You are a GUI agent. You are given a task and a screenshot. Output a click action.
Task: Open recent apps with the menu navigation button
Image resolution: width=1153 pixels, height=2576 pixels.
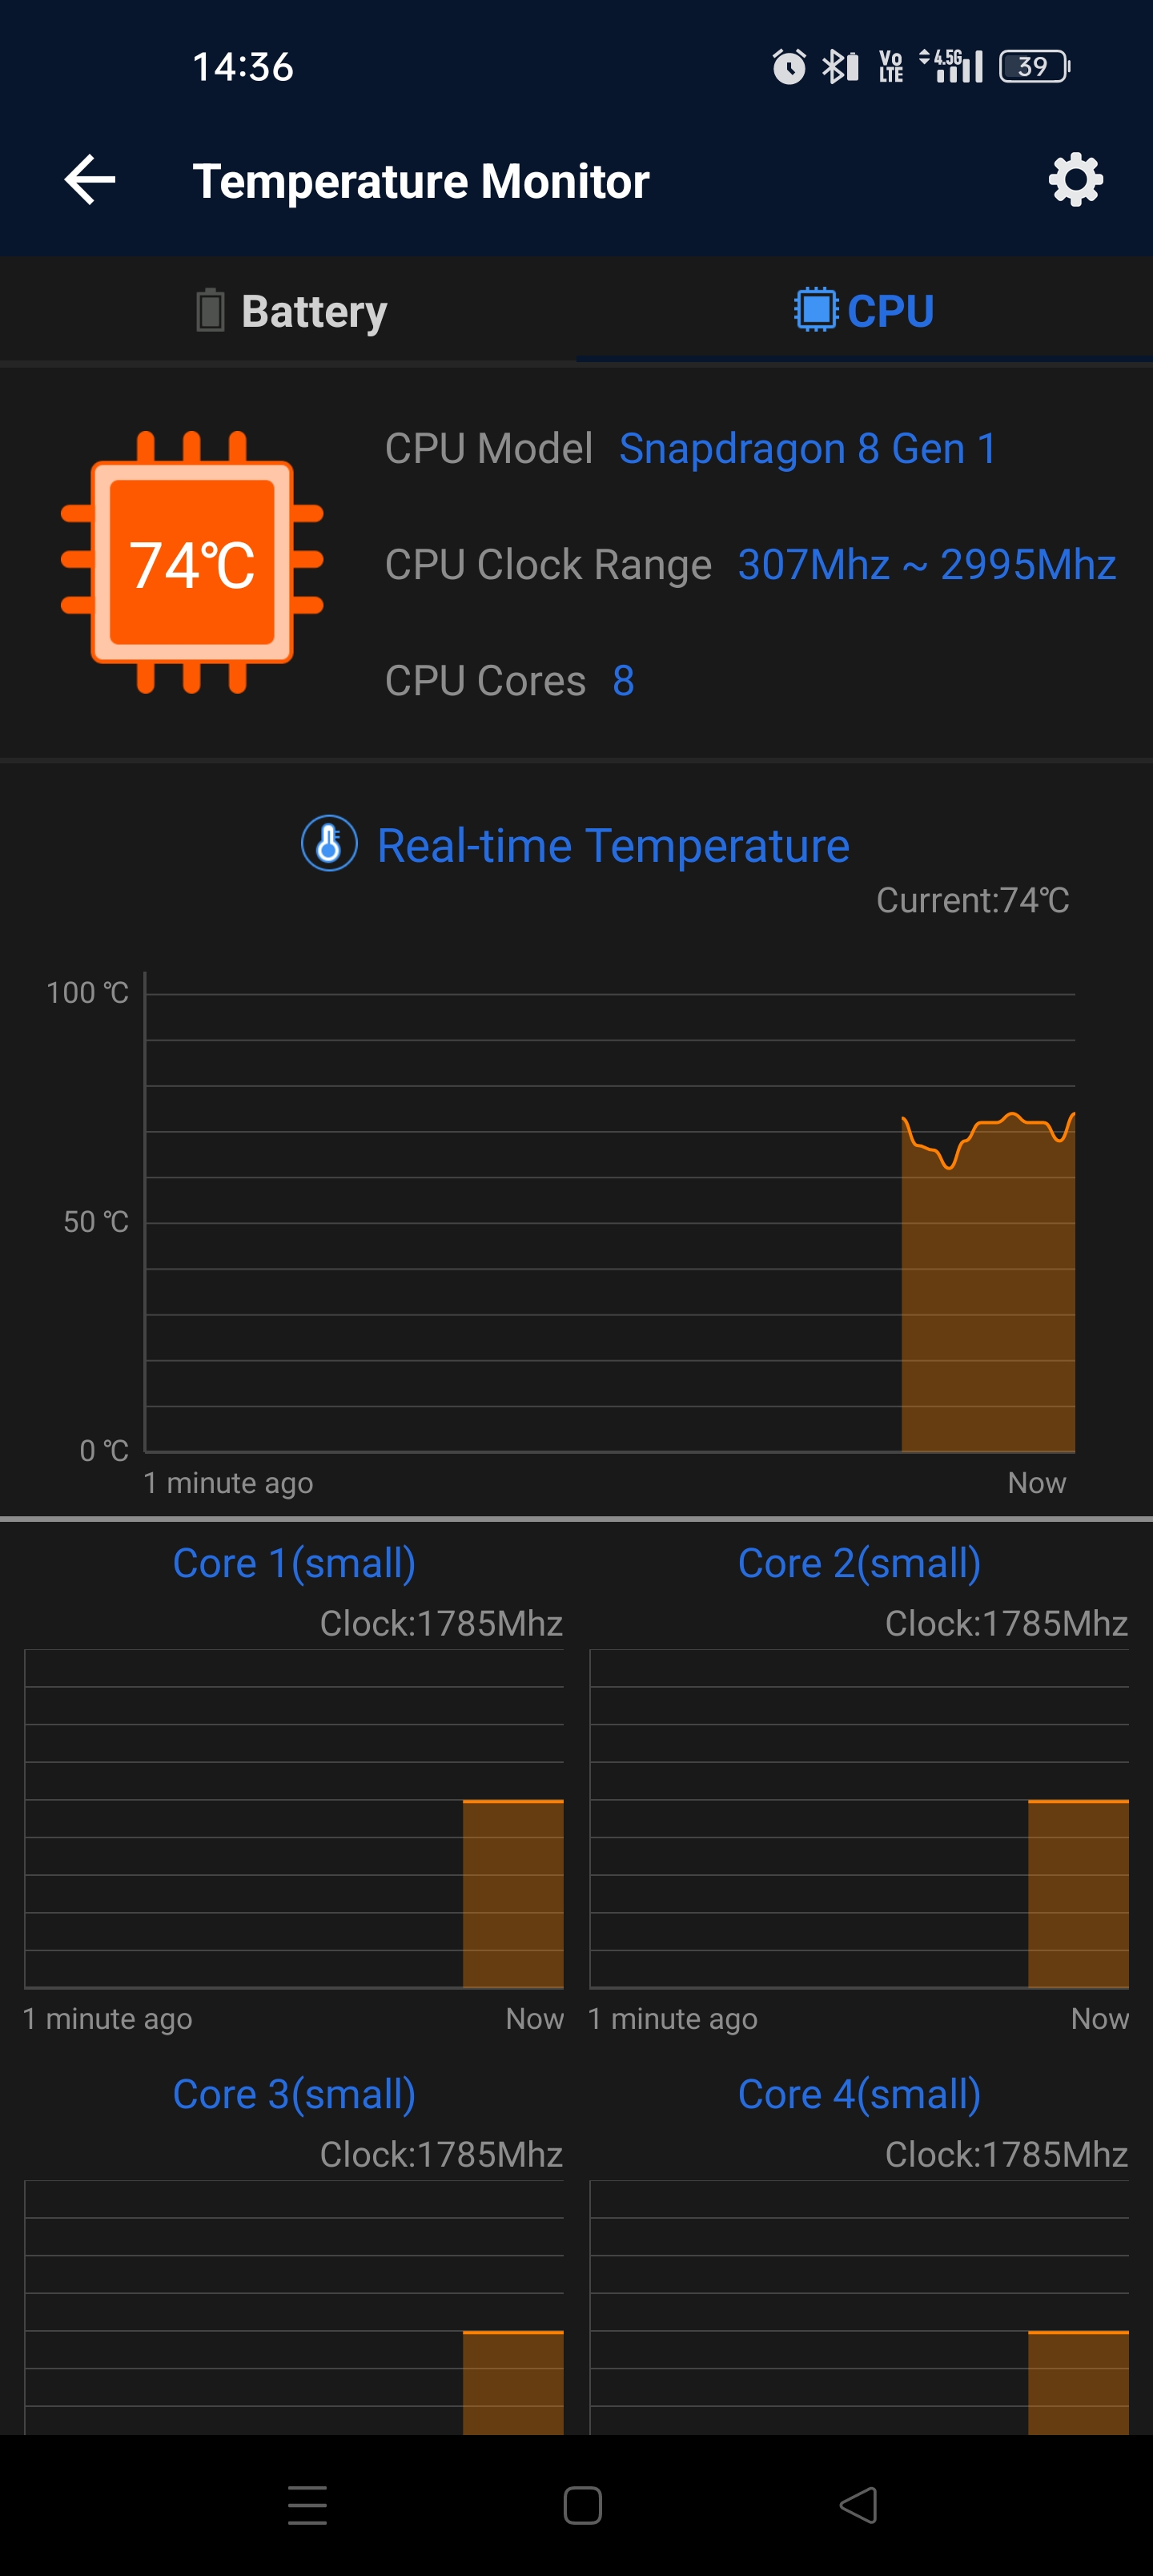(x=307, y=2505)
